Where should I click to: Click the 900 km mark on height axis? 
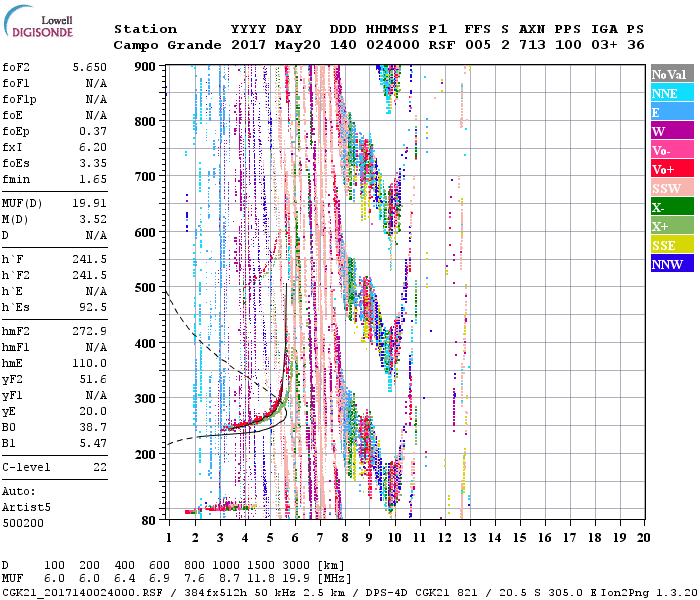point(148,66)
